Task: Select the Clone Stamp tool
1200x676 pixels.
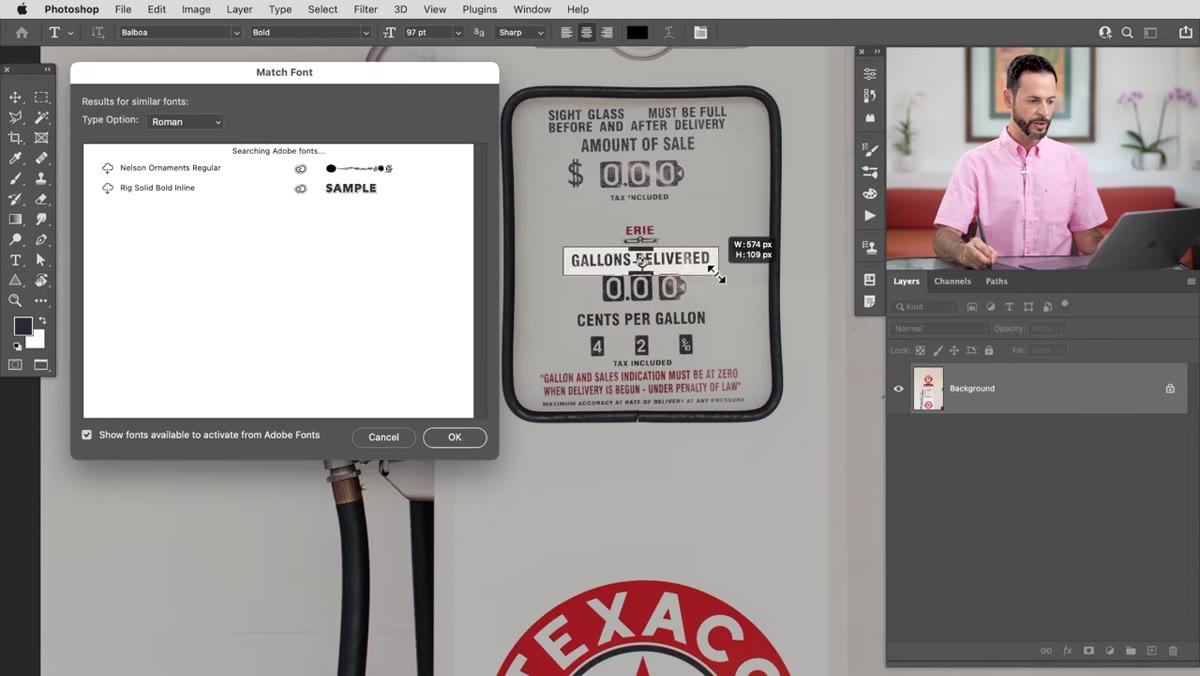Action: pos(41,179)
